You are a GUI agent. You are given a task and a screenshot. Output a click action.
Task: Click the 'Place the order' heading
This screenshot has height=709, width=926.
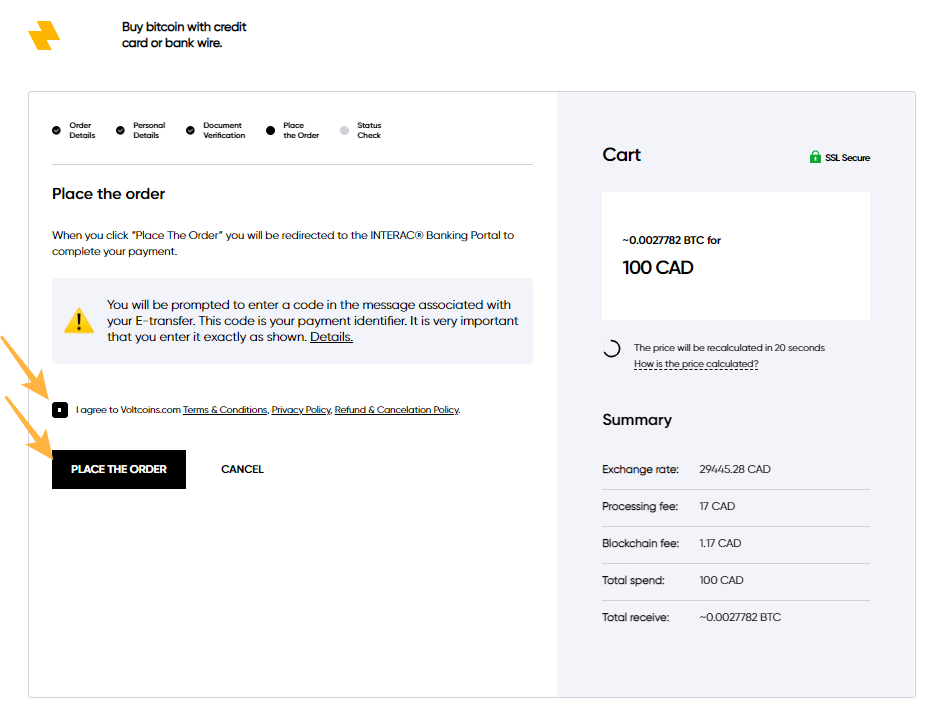click(x=108, y=194)
